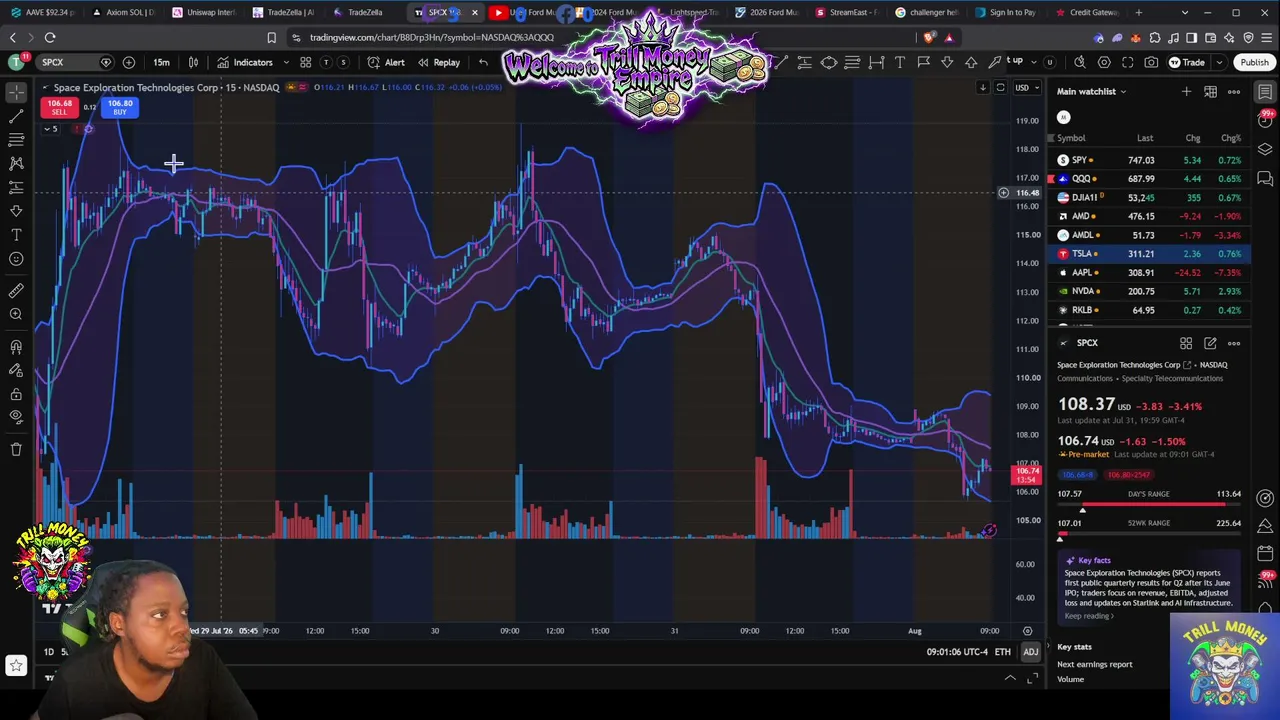Select the text annotation tool in left toolbar
The height and width of the screenshot is (720, 1280).
click(x=16, y=235)
